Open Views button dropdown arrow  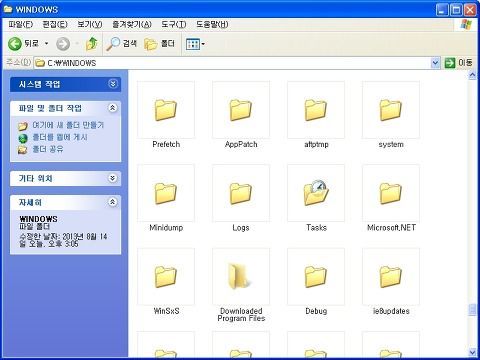pyautogui.click(x=203, y=44)
